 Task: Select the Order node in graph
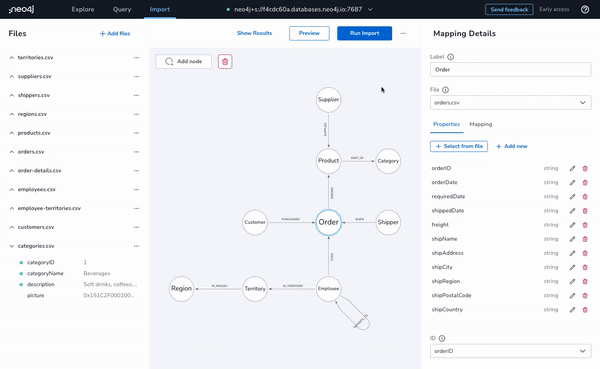tap(328, 222)
